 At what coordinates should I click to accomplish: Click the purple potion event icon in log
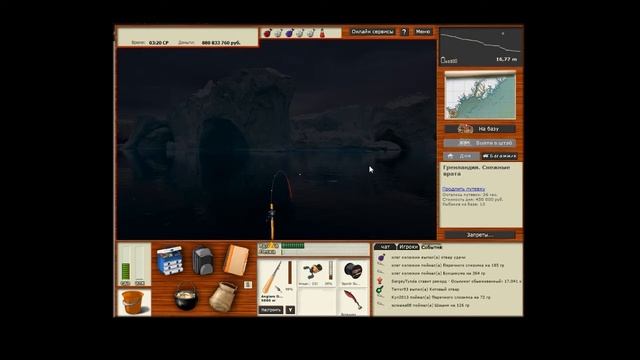click(x=381, y=258)
